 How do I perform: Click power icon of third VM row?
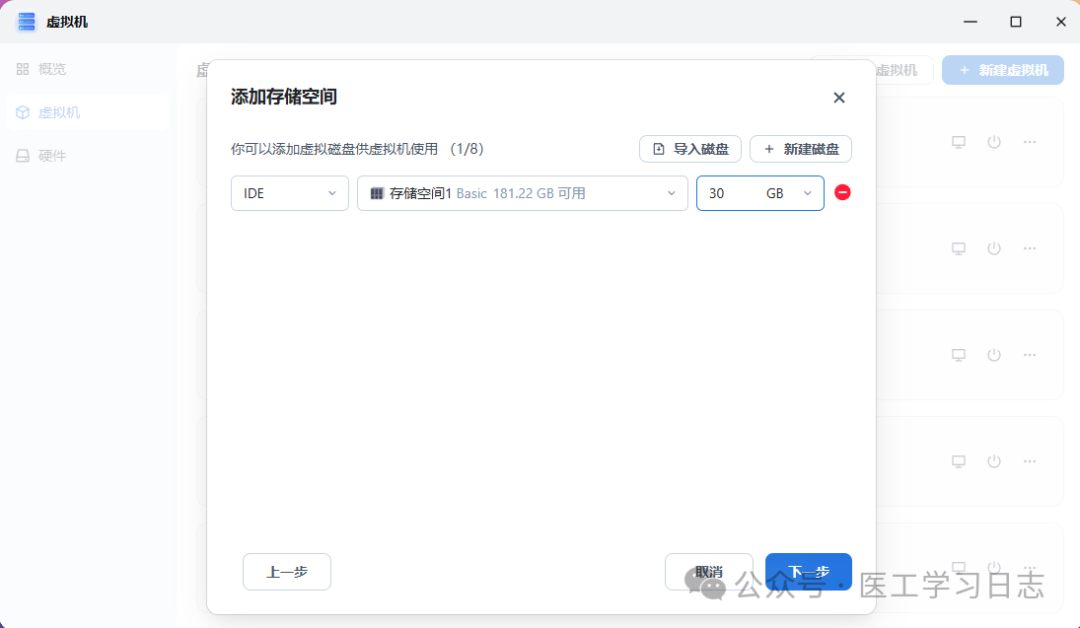coord(993,355)
